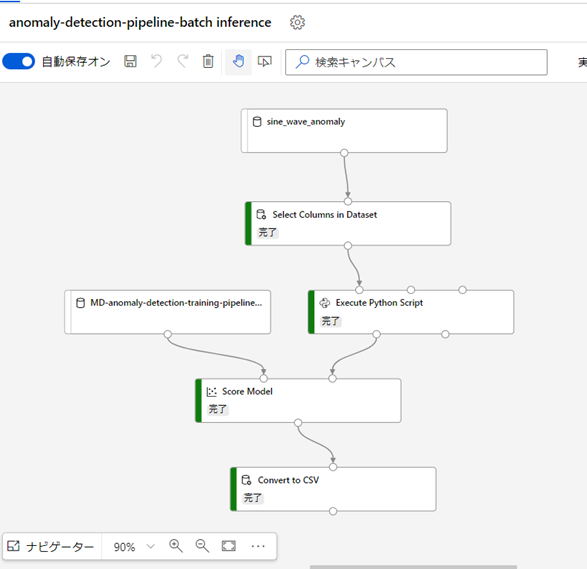Click the 検索キャンバス search field

click(x=416, y=62)
